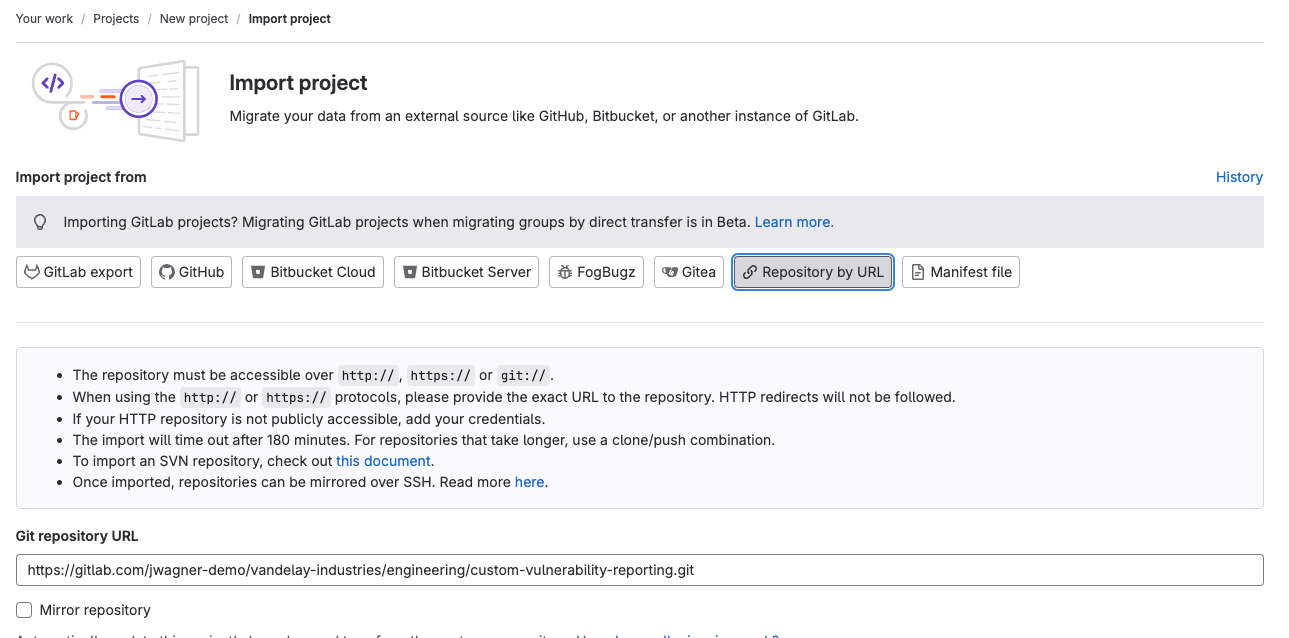Navigate back to New project breadcrumb
Viewport: 1289px width, 638px height.
pos(194,19)
